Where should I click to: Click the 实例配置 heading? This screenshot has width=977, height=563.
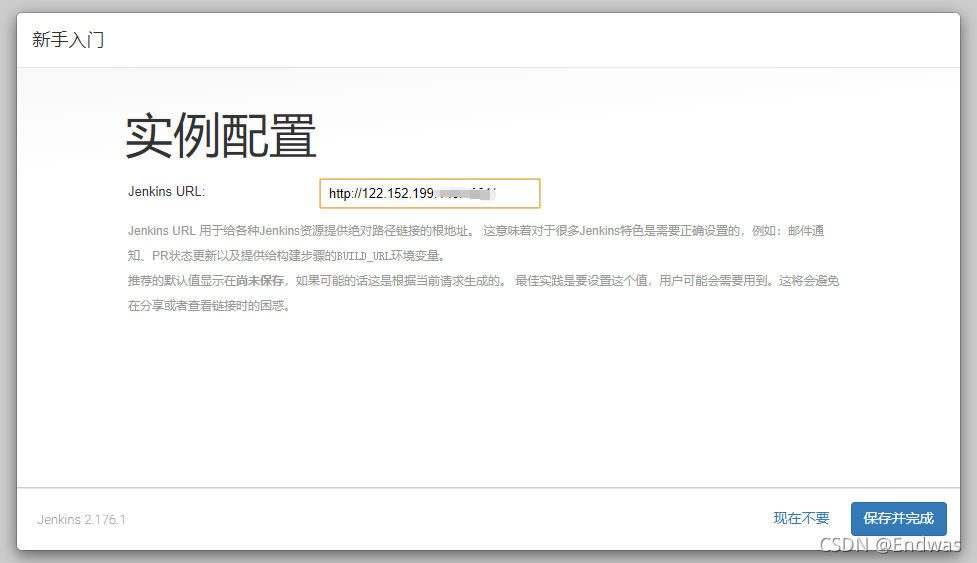click(221, 136)
